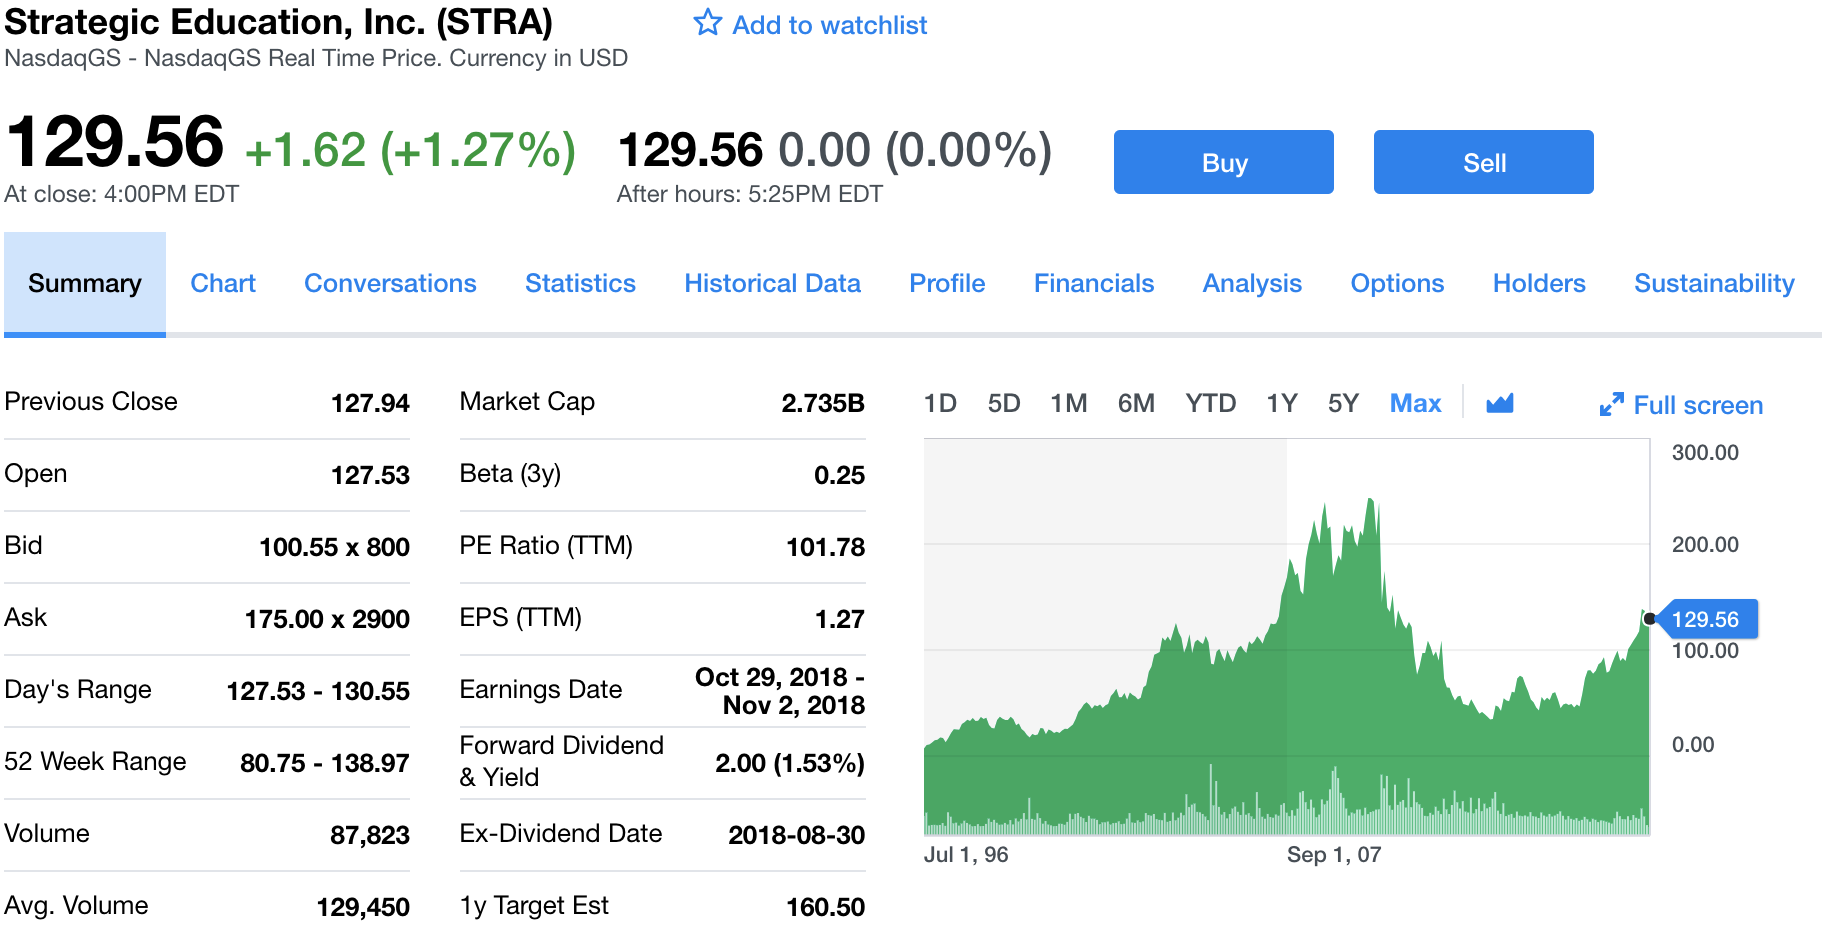The width and height of the screenshot is (1822, 940).
Task: Add STRA to watchlist link
Action: 829,25
